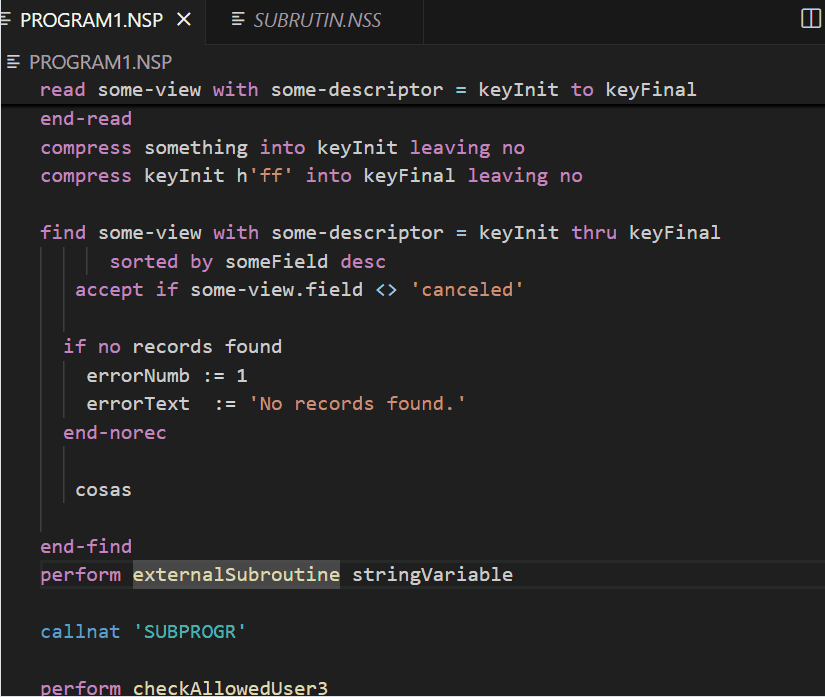Click the highlighted externalSubroutine word
This screenshot has width=825, height=697.
click(236, 574)
